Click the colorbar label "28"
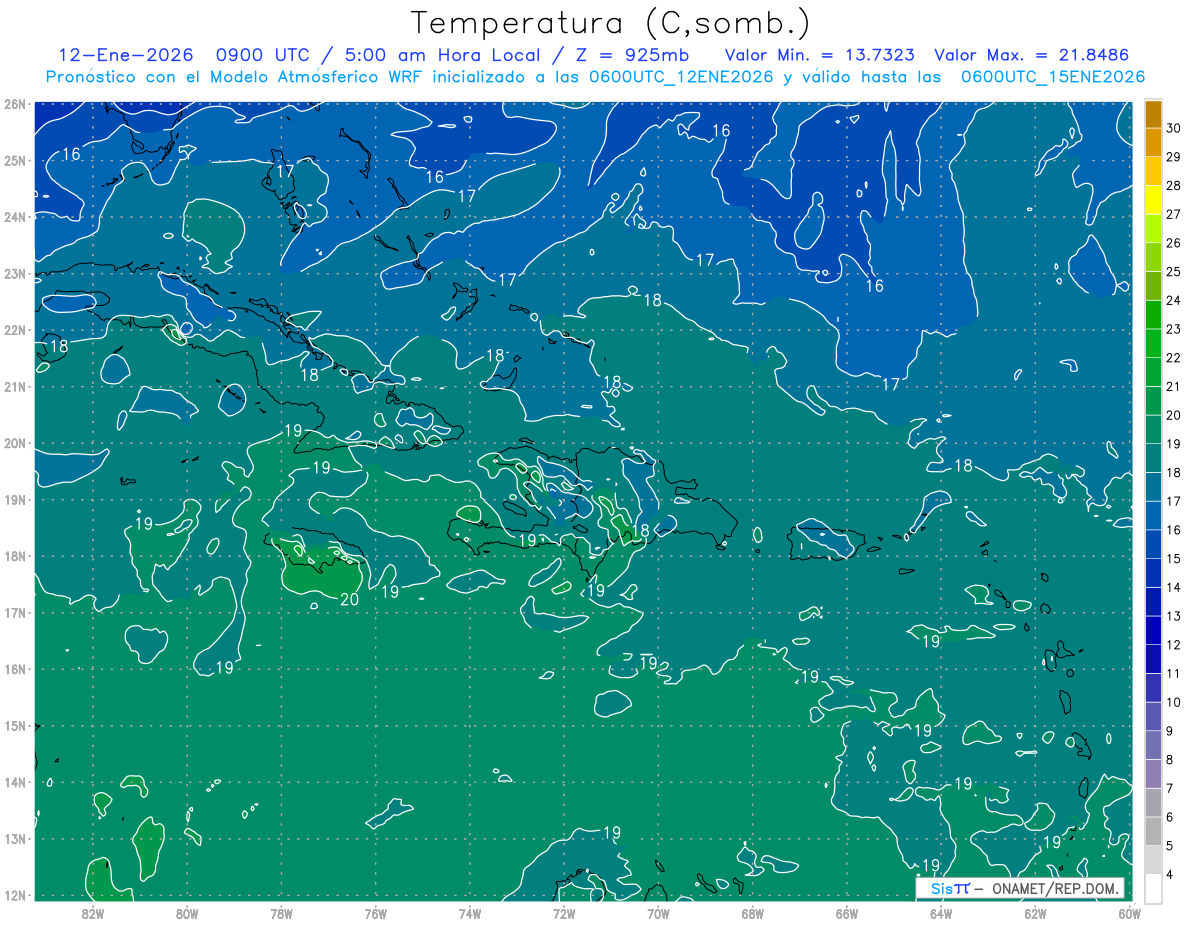This screenshot has height=927, width=1200. click(x=1174, y=185)
